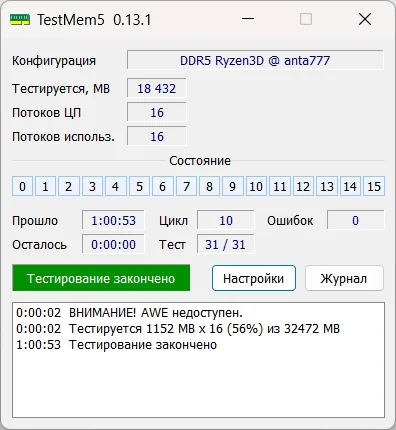Screen dimensions: 396x430
Task: Click the TestMem5 memory stick app icon
Action: (x=20, y=20)
